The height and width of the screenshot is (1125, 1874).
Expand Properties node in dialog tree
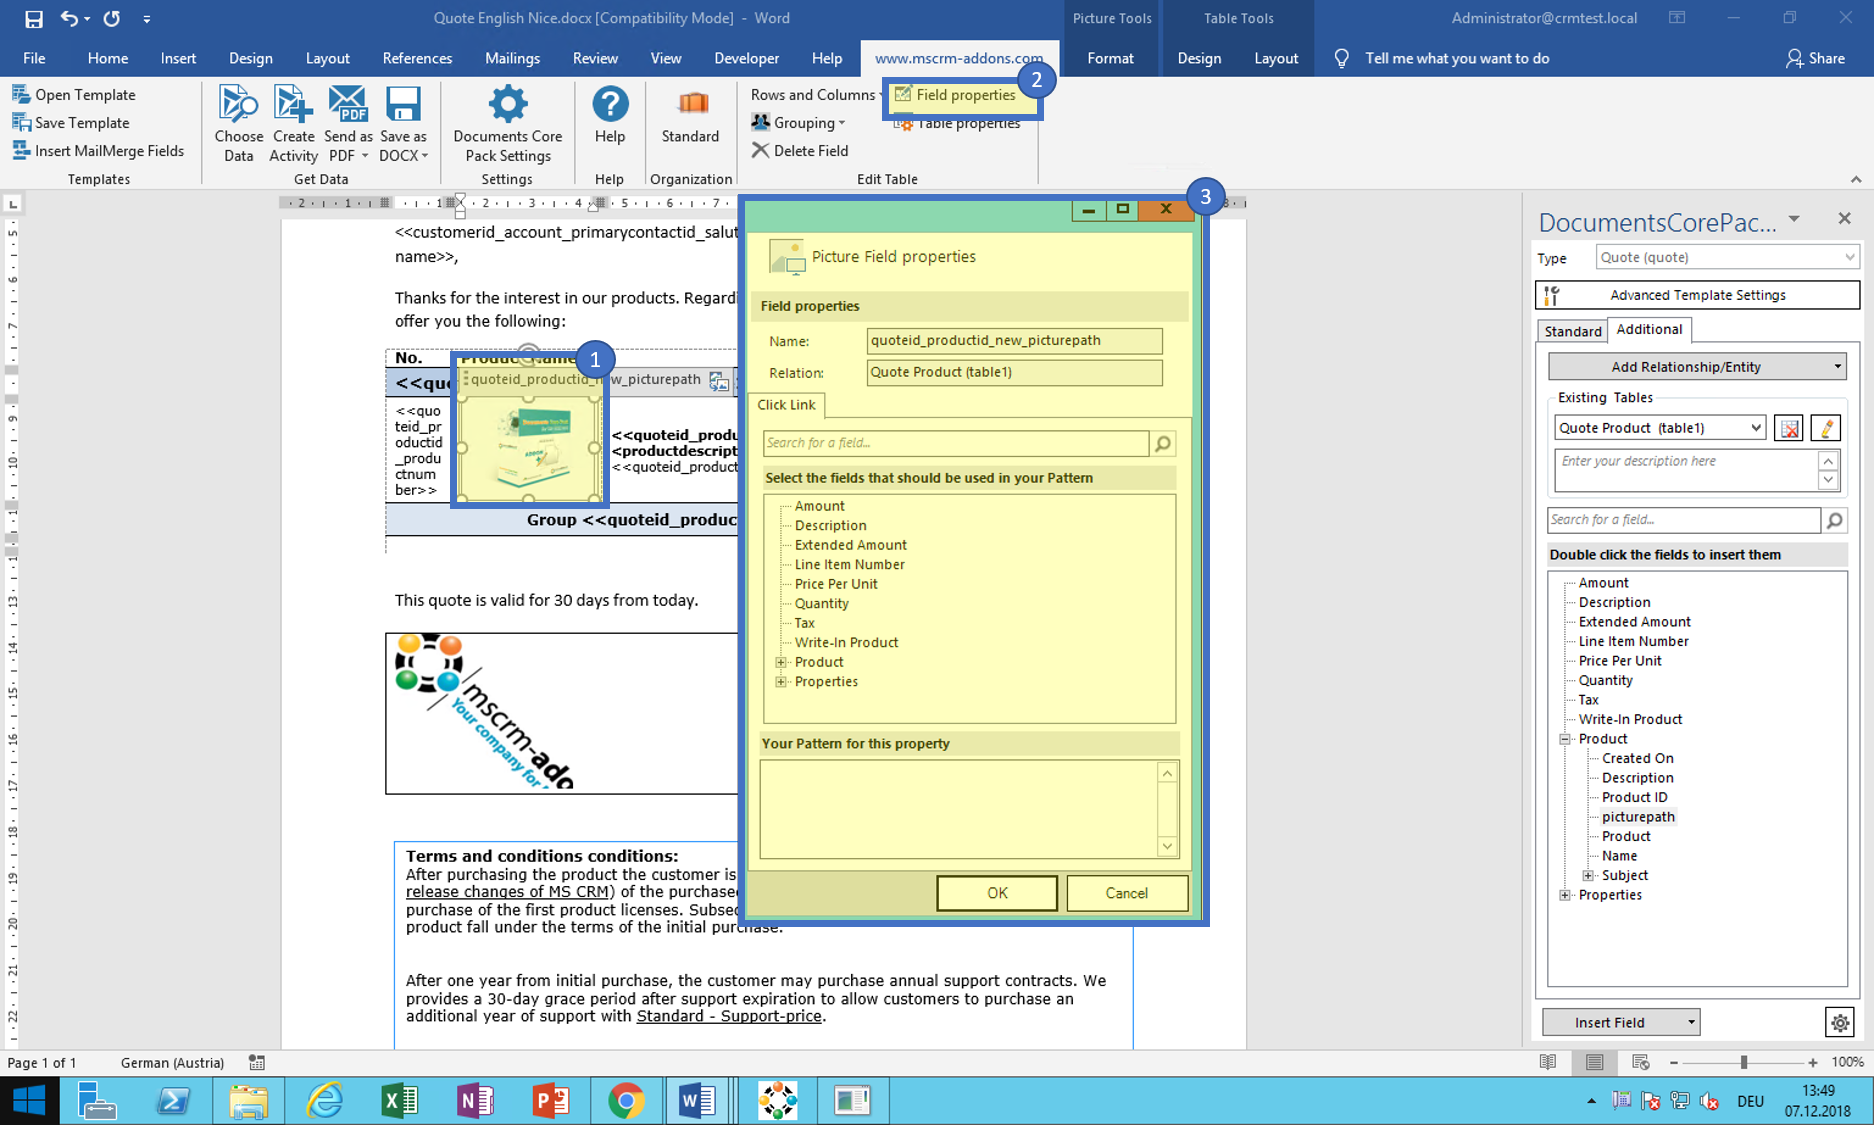pos(781,682)
